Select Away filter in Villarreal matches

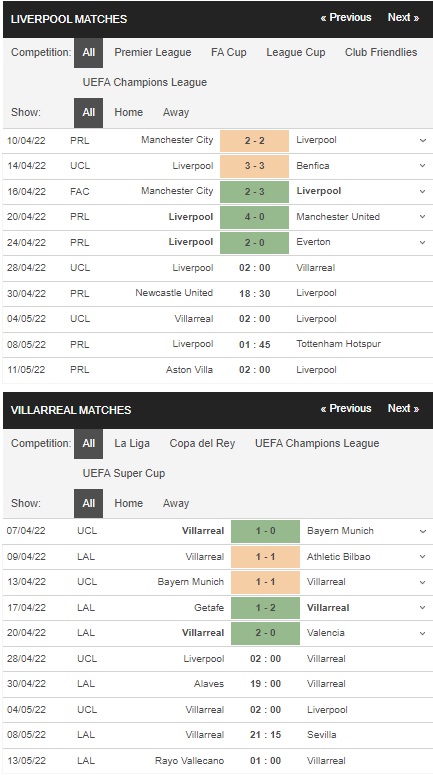point(176,503)
